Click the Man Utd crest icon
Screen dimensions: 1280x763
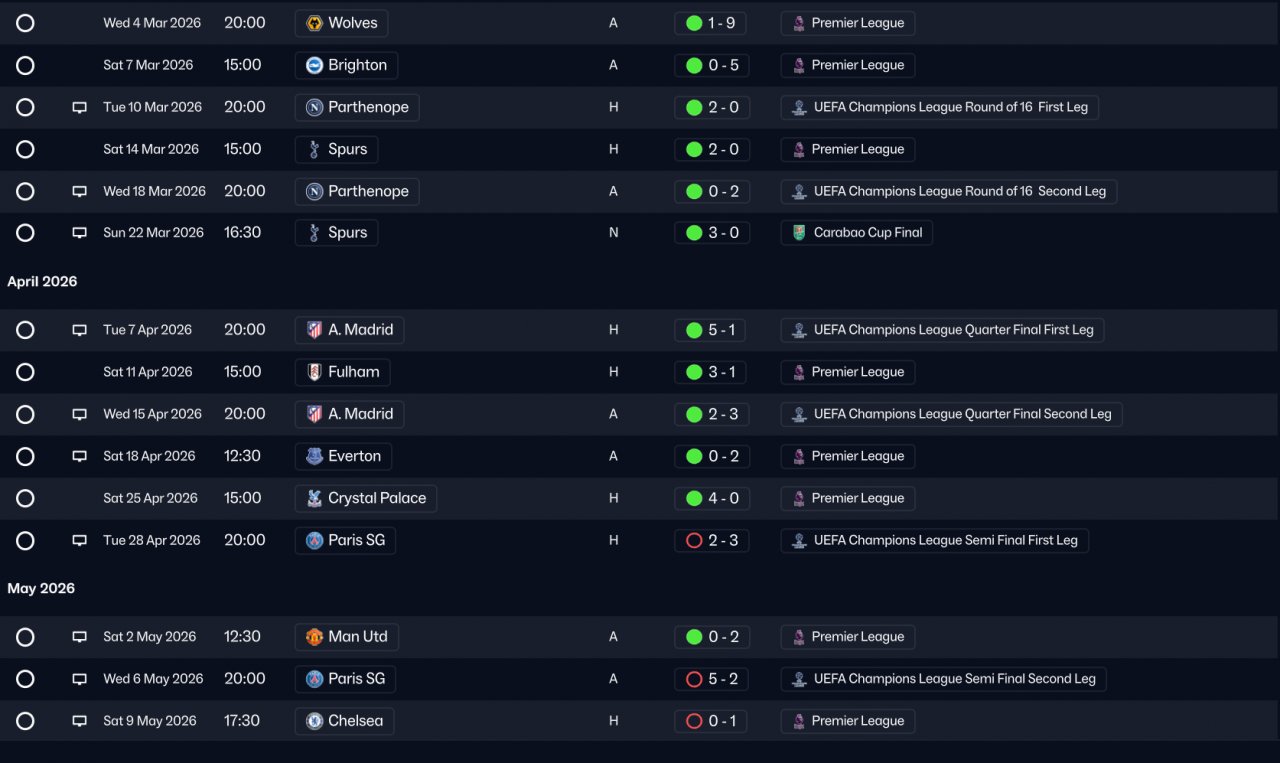(x=314, y=637)
